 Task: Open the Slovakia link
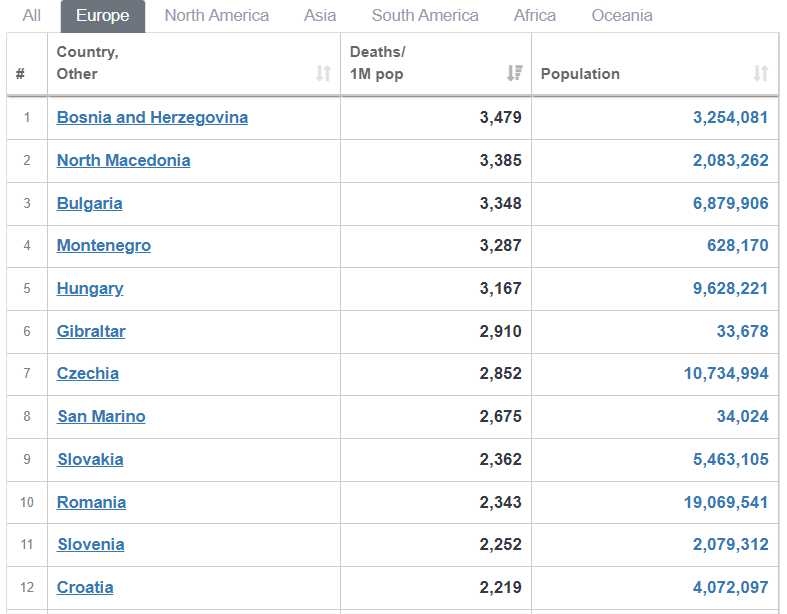click(90, 460)
